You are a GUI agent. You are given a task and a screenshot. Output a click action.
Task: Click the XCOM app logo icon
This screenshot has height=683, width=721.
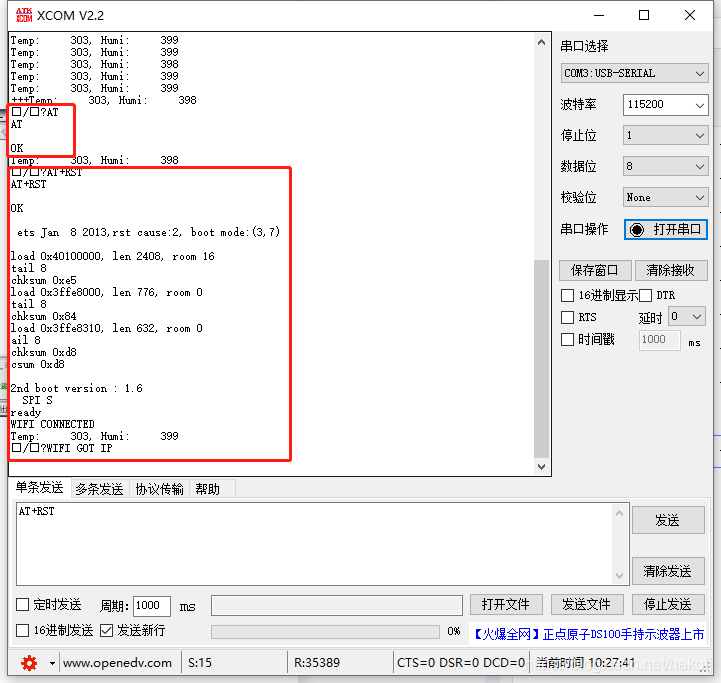coord(24,15)
